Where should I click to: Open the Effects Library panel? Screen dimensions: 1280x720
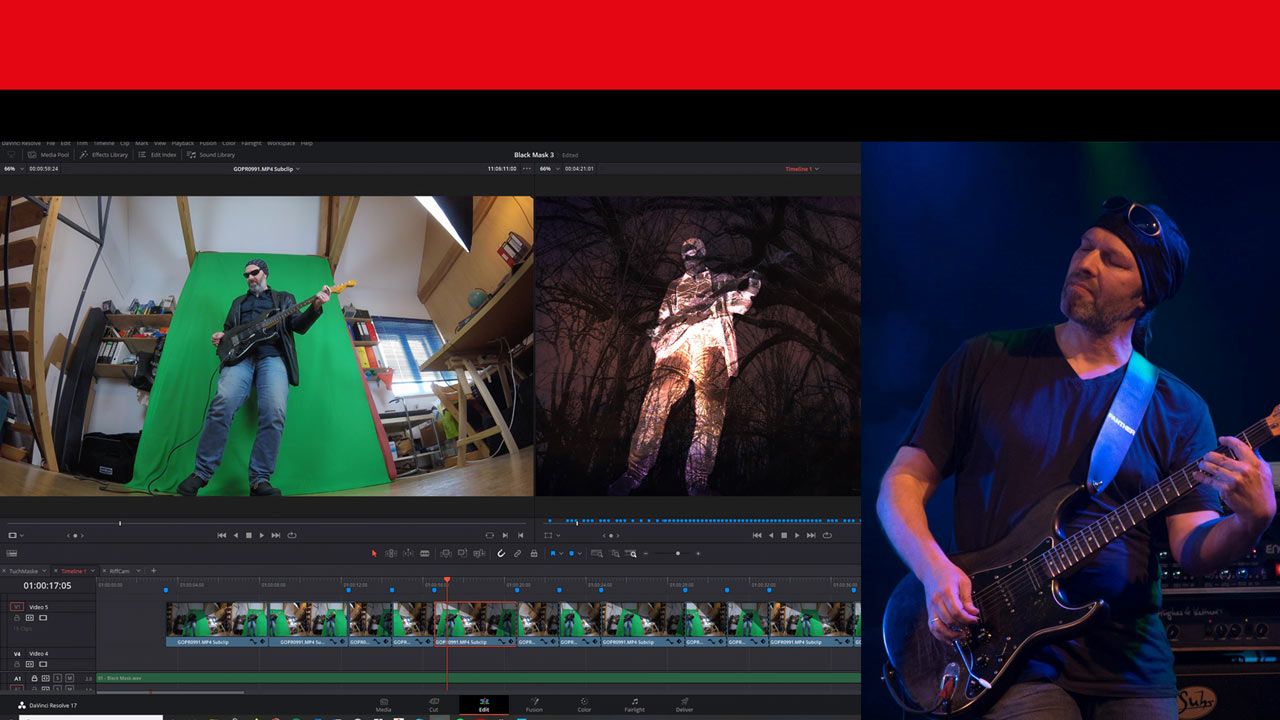[x=104, y=155]
